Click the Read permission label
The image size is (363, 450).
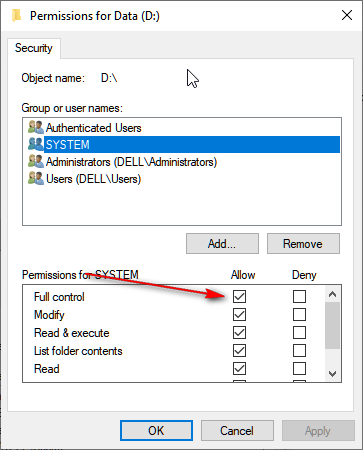(47, 369)
